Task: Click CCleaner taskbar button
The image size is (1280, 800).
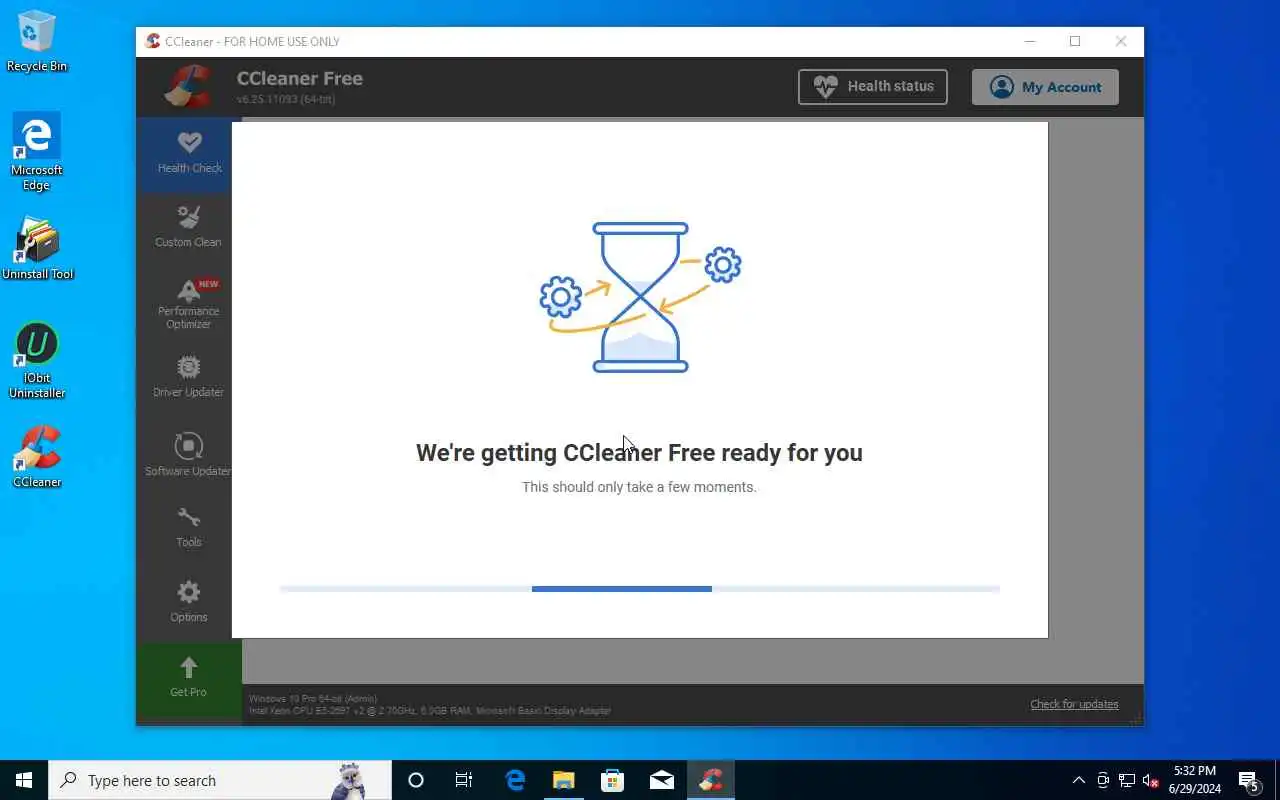Action: (x=711, y=780)
